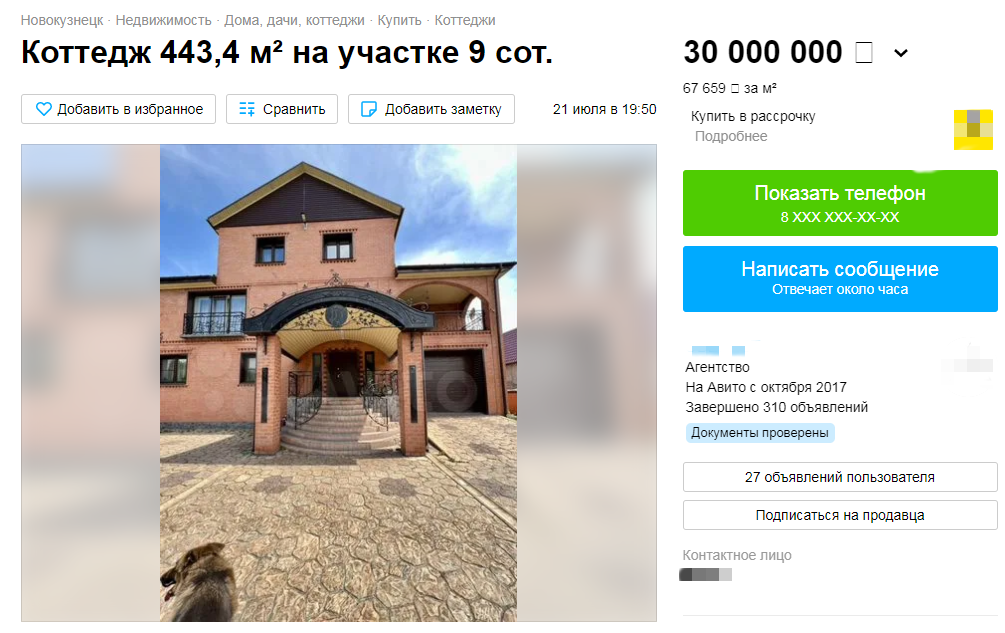Click the compare list icon
Image resolution: width=1005 pixels, height=633 pixels.
(x=247, y=109)
